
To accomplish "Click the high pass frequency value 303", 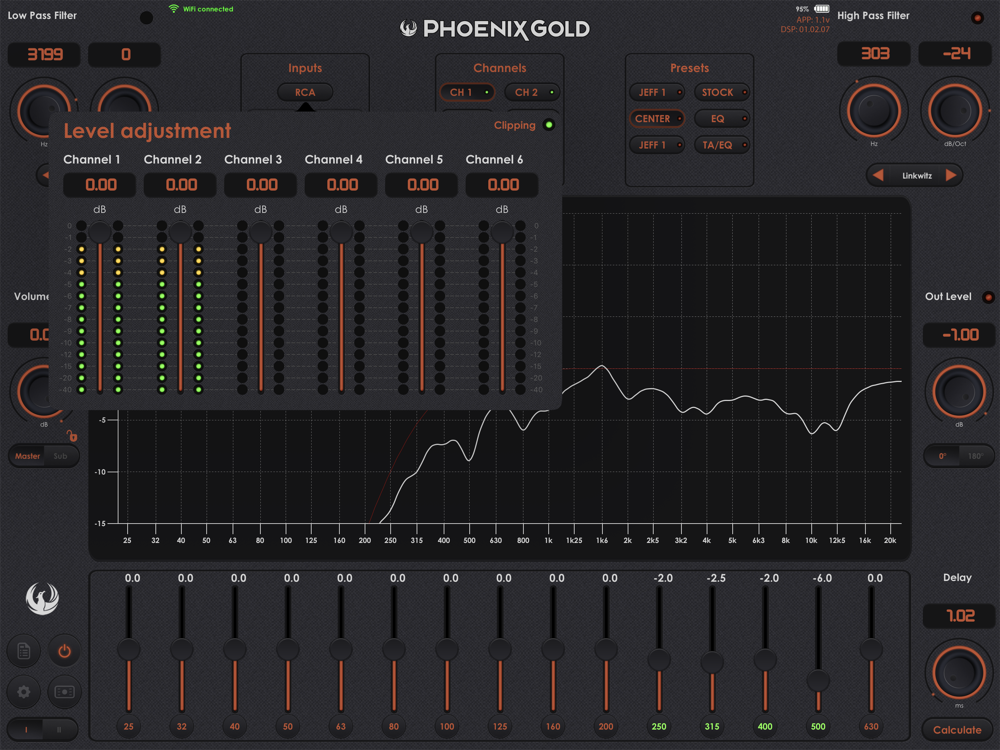I will click(x=874, y=54).
